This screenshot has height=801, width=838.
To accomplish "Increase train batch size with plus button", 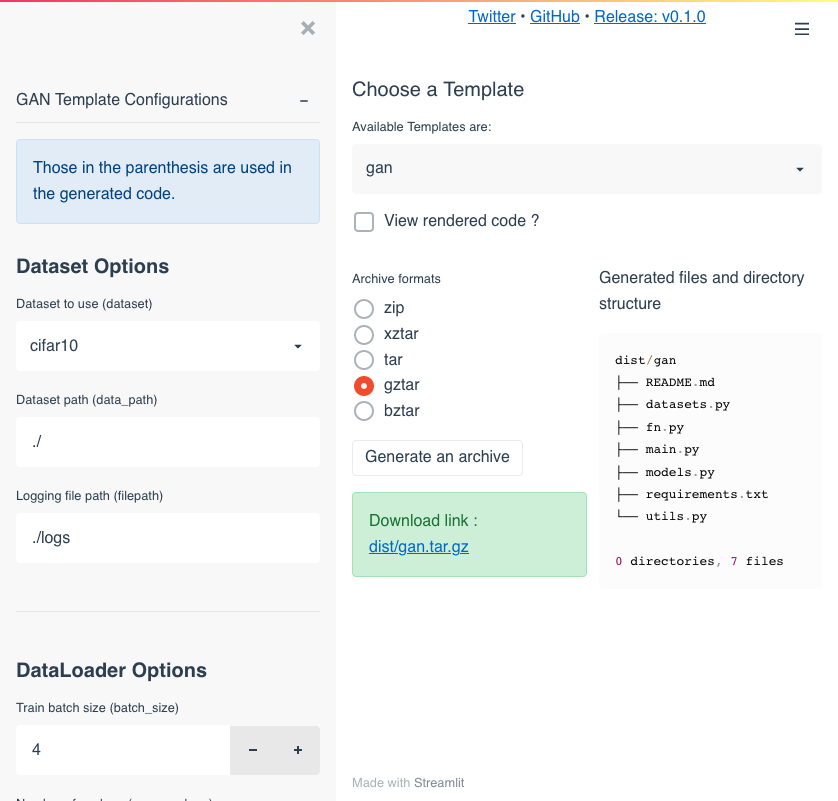I will pyautogui.click(x=298, y=750).
